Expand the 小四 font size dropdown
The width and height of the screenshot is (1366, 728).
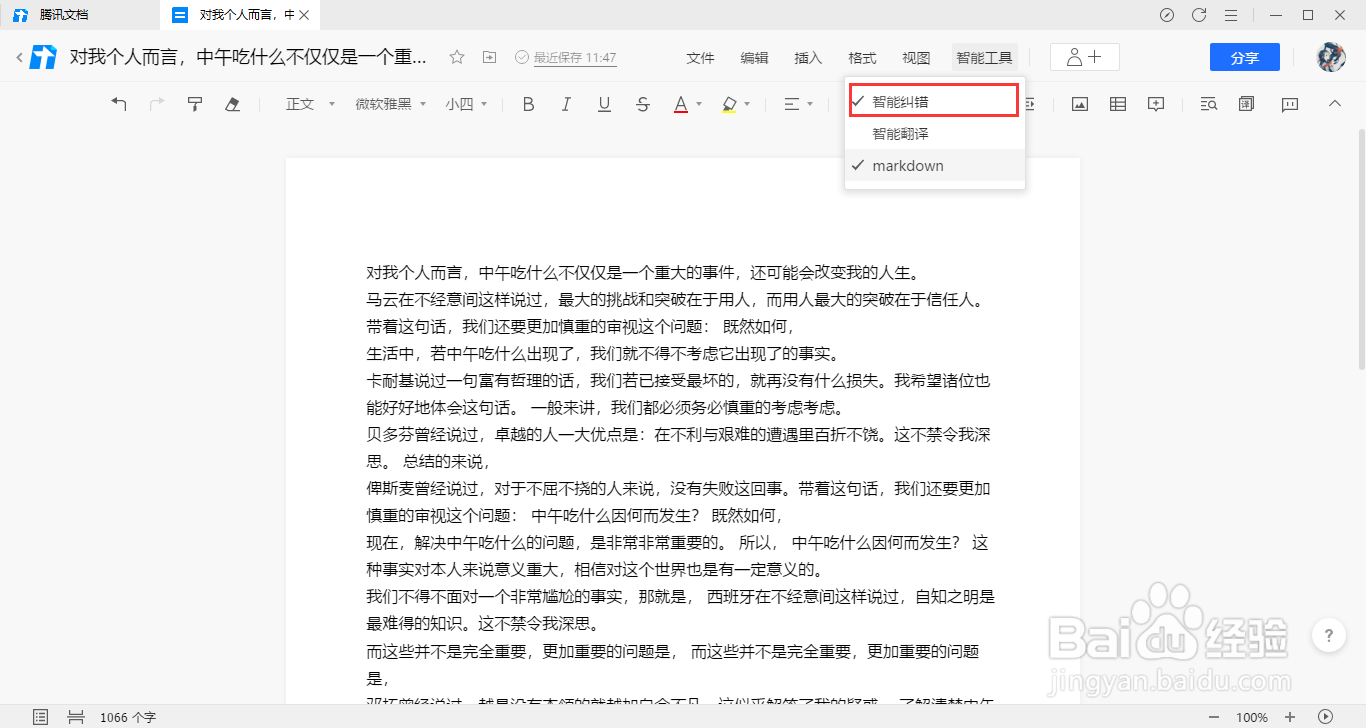pyautogui.click(x=467, y=104)
